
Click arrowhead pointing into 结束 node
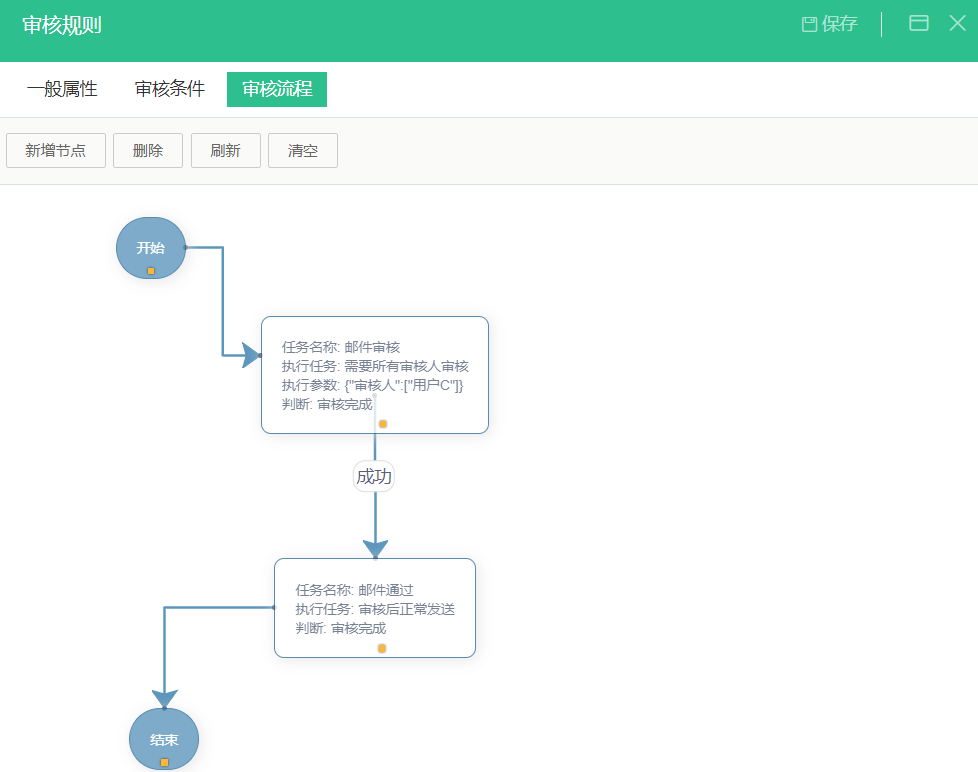[x=165, y=698]
